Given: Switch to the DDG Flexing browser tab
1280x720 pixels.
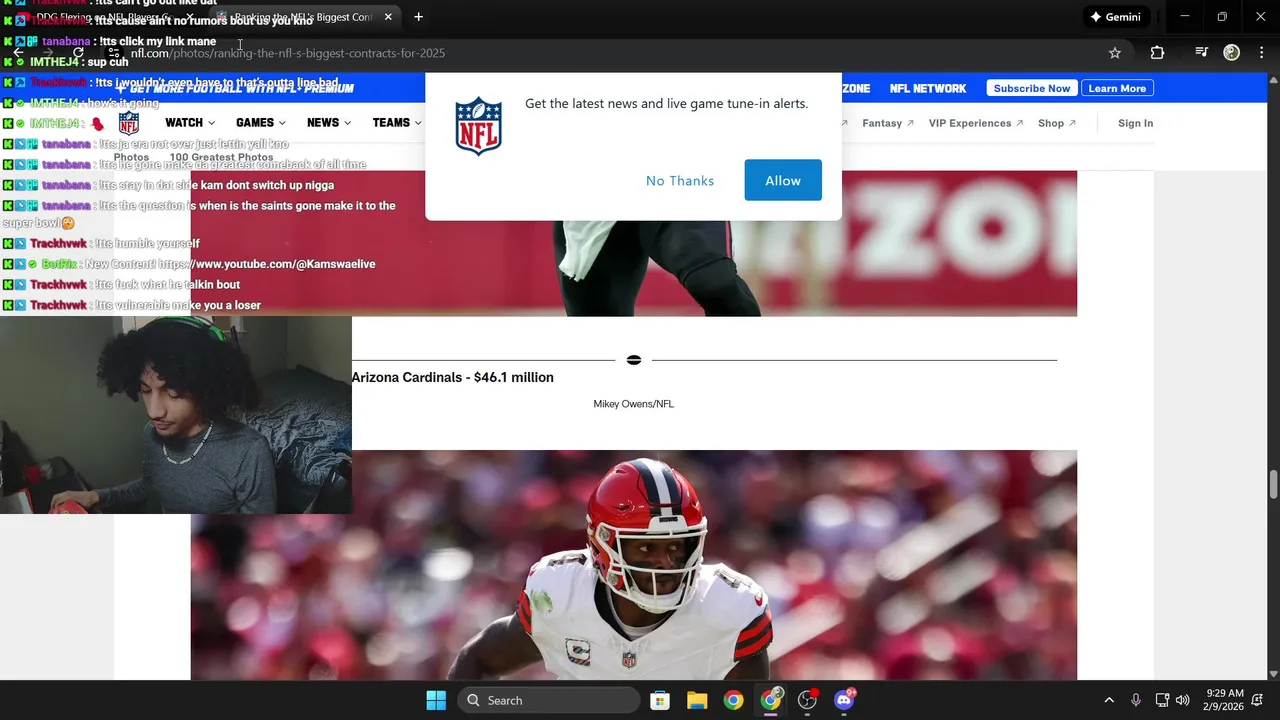Looking at the screenshot, I should click(105, 17).
